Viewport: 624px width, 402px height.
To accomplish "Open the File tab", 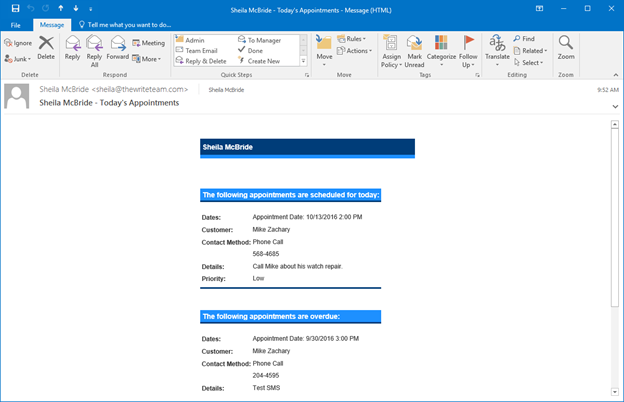I will click(16, 24).
